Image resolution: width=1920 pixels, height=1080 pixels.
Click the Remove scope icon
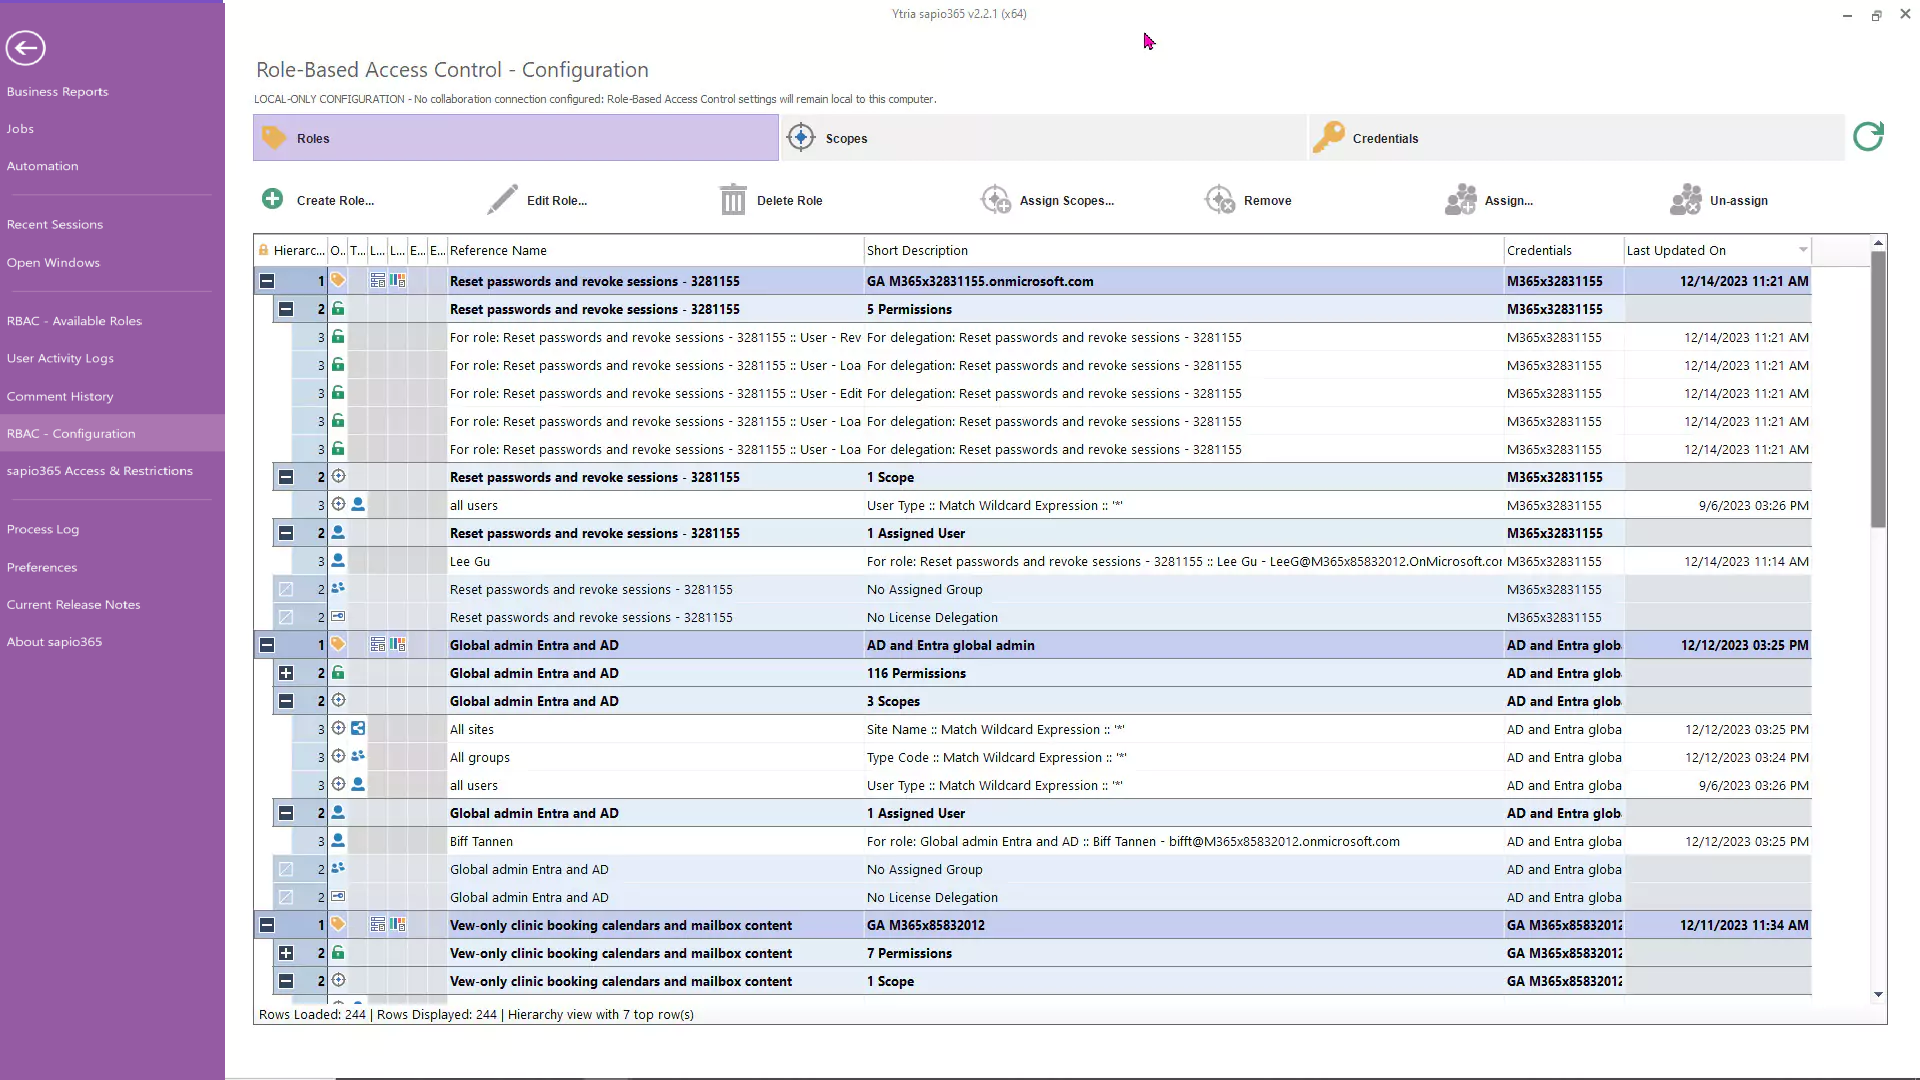pos(1220,200)
